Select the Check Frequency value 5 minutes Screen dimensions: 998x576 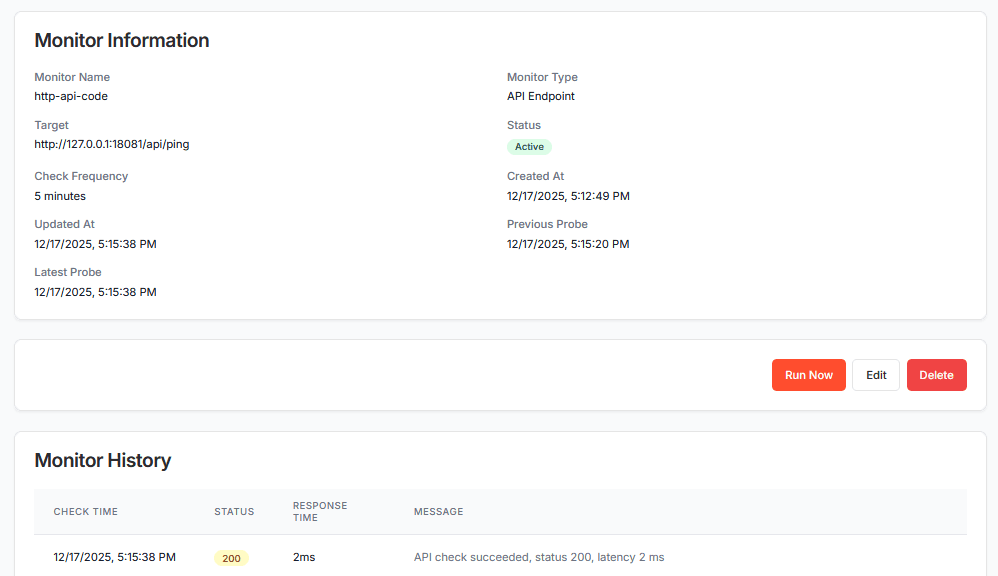60,195
